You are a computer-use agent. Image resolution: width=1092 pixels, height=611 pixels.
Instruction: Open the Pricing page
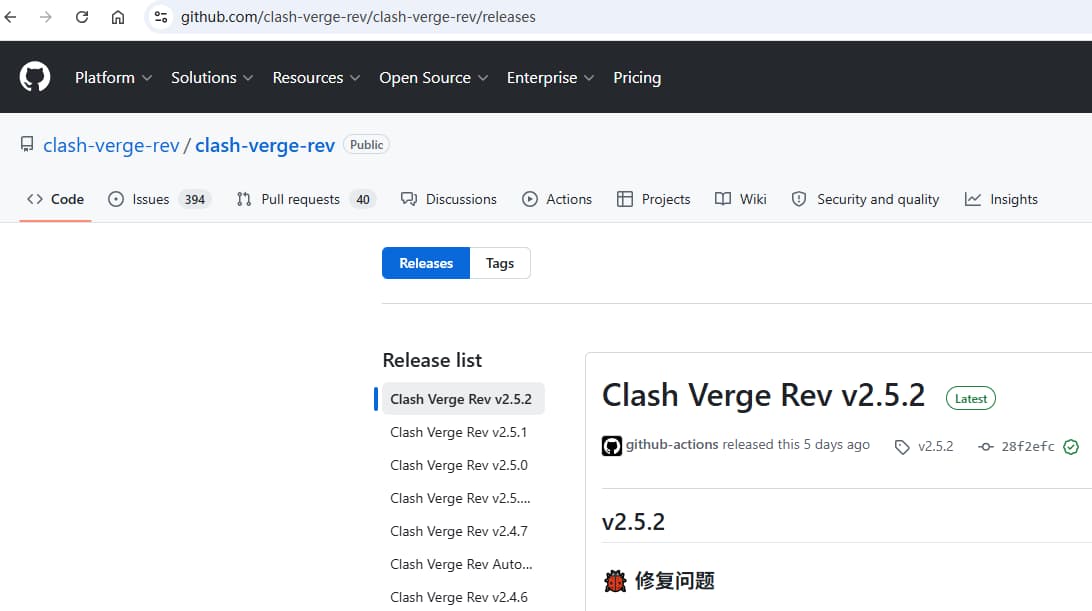pyautogui.click(x=637, y=77)
